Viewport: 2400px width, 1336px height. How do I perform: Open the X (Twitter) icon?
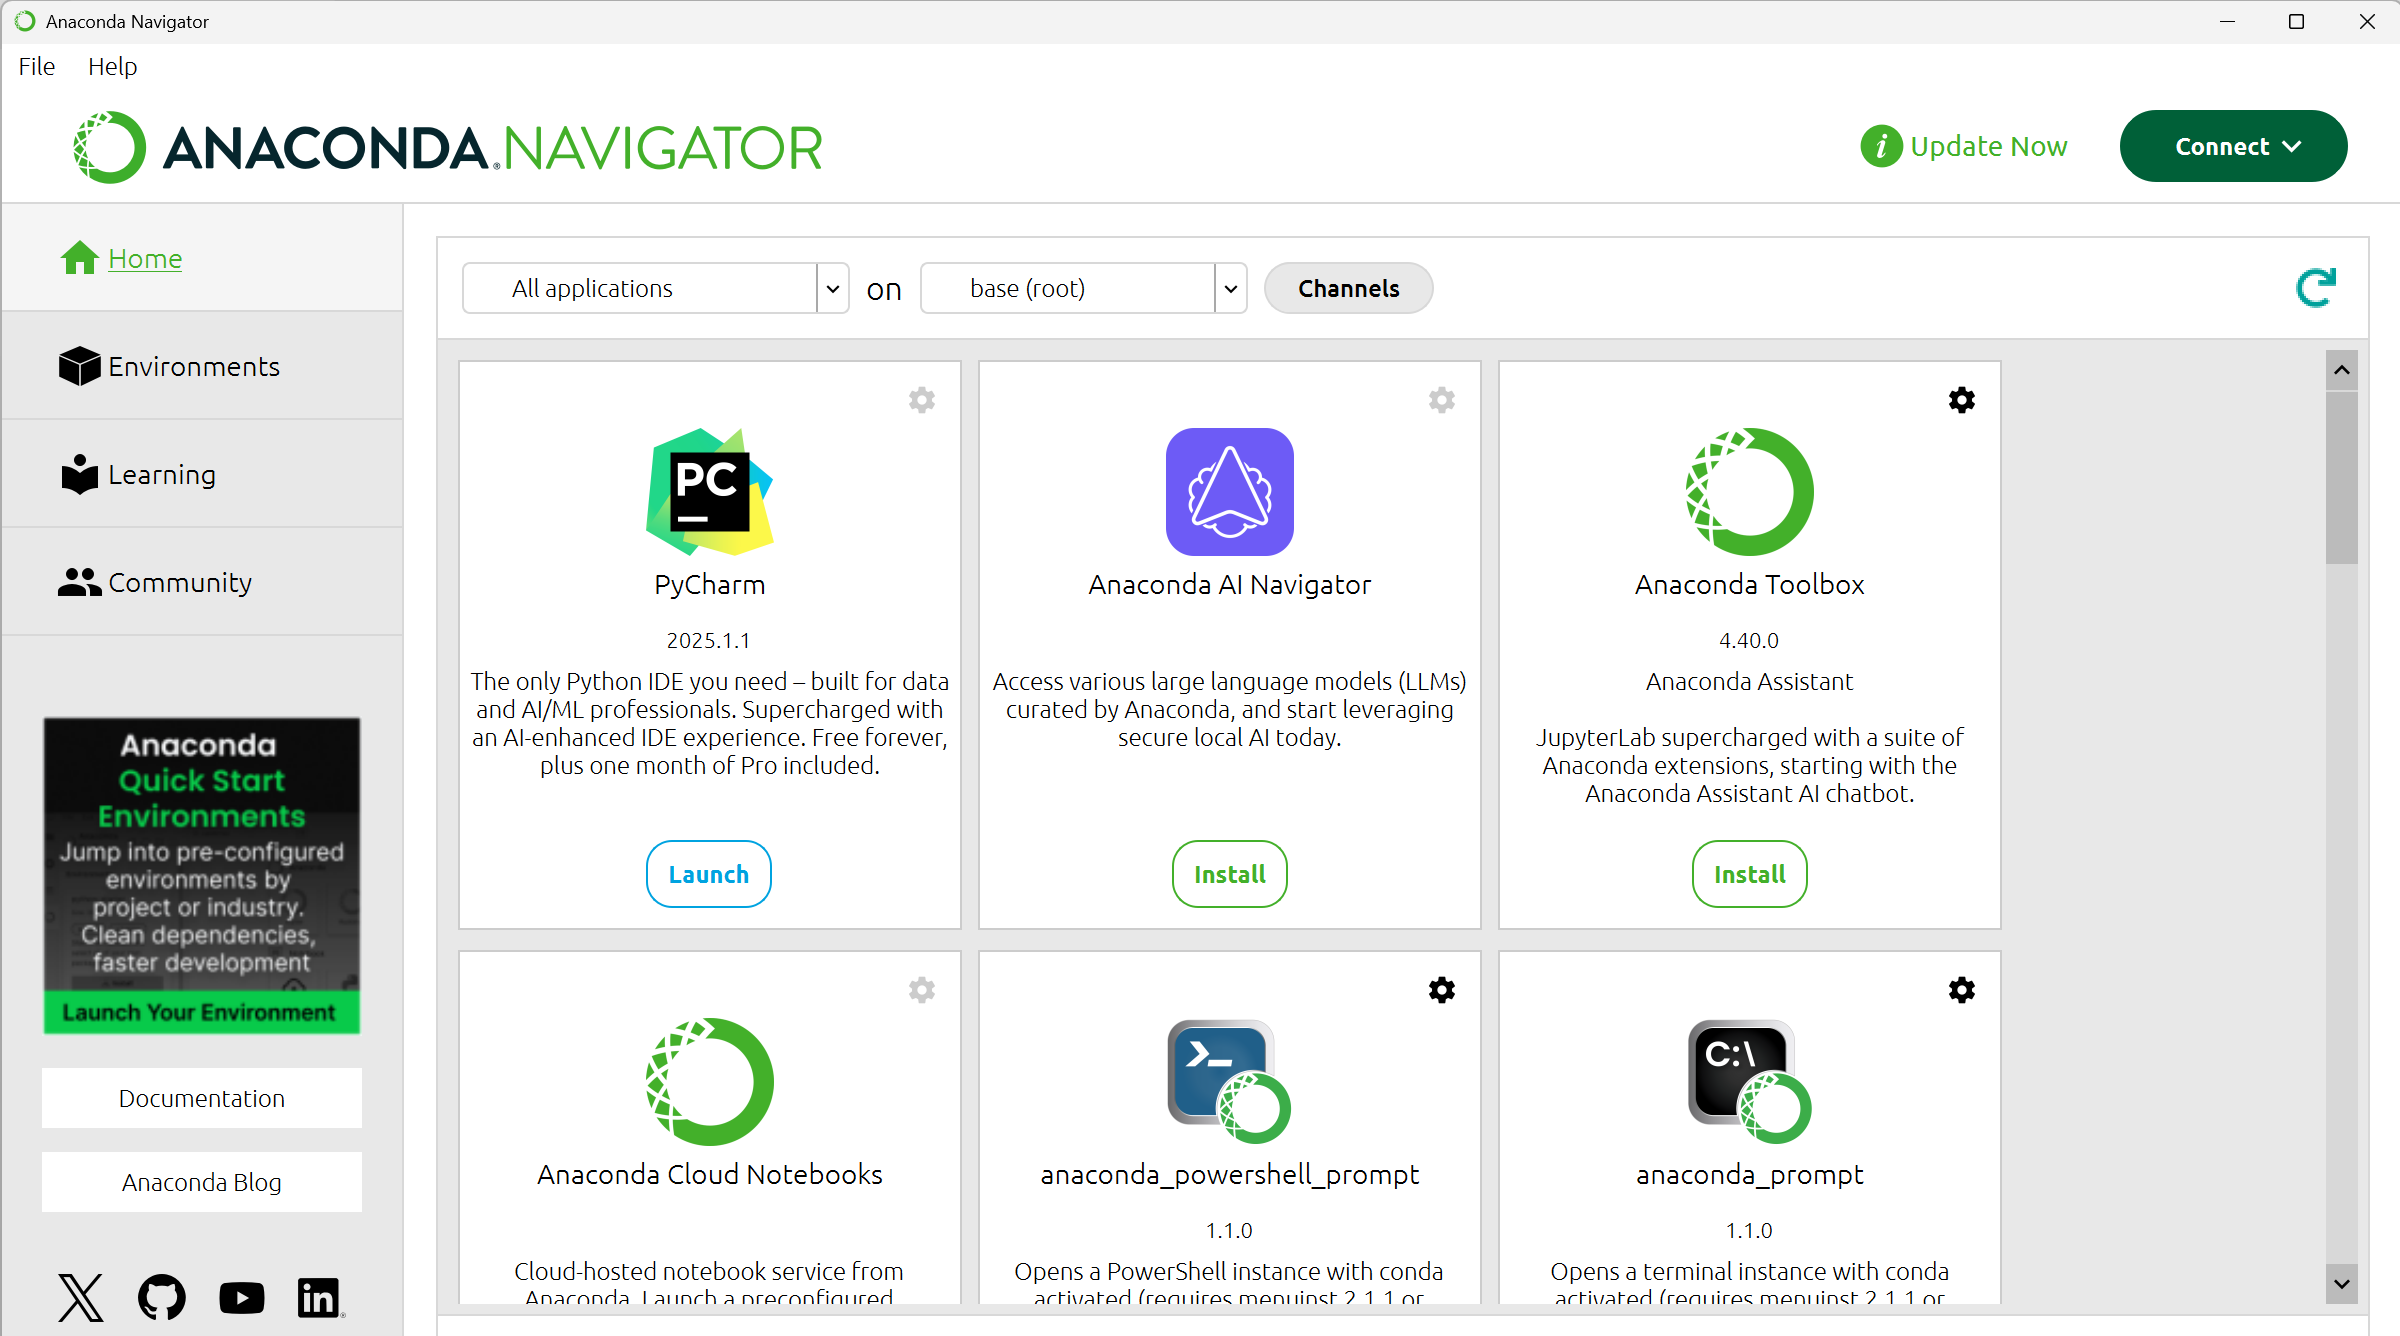coord(81,1297)
